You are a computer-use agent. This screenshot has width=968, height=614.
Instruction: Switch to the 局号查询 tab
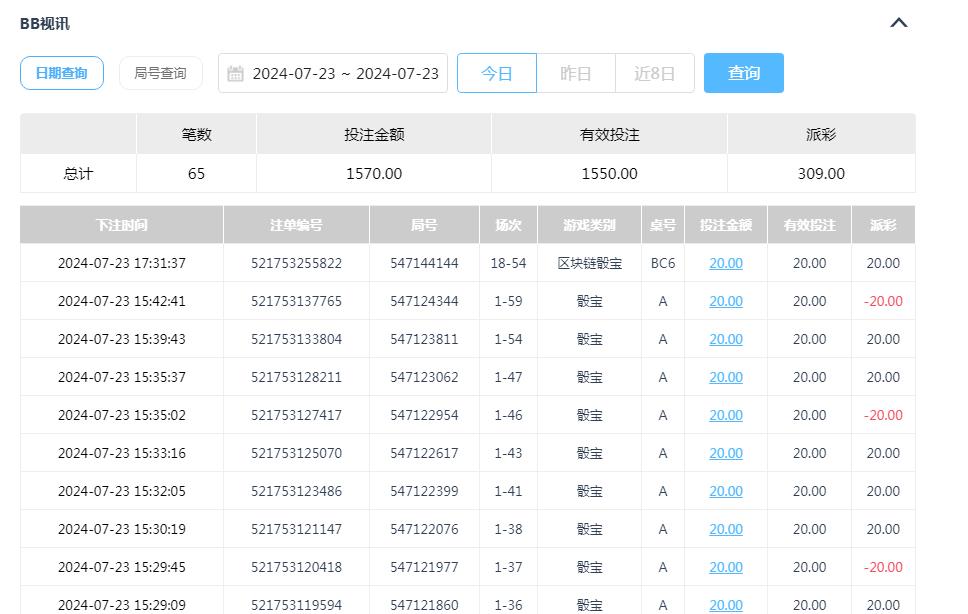click(x=160, y=72)
